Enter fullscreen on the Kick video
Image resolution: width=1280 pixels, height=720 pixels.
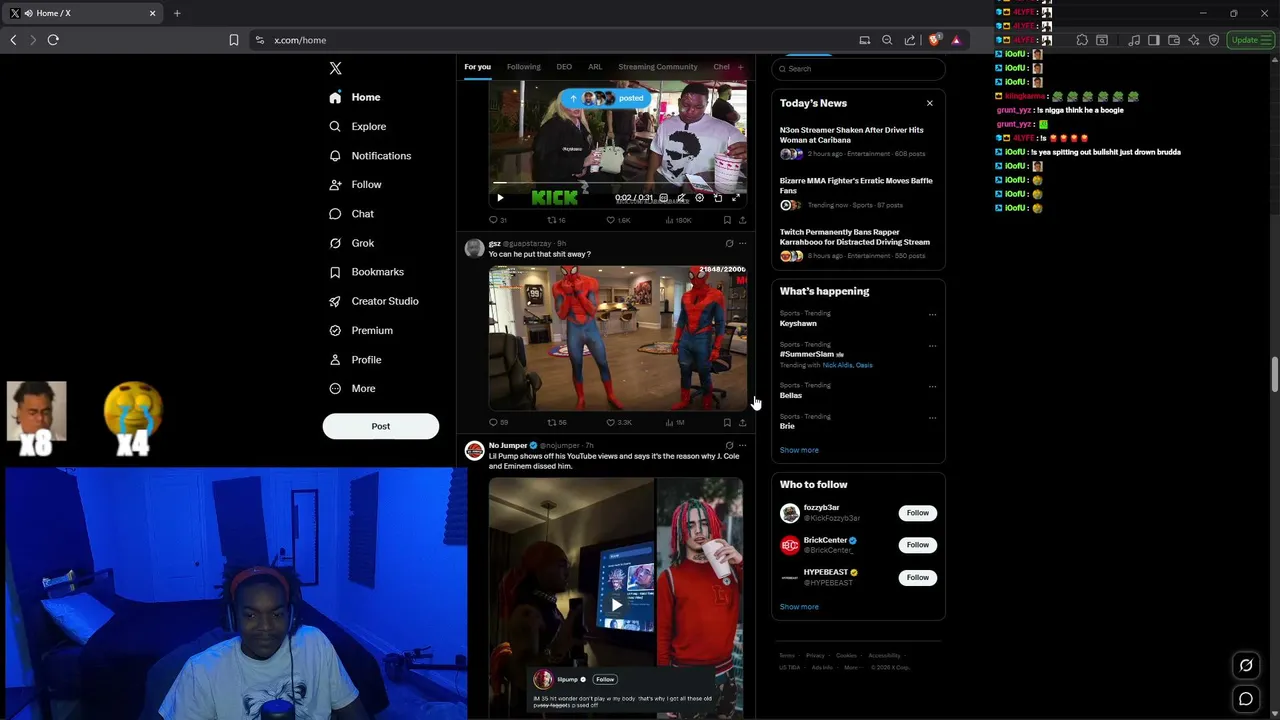click(735, 198)
